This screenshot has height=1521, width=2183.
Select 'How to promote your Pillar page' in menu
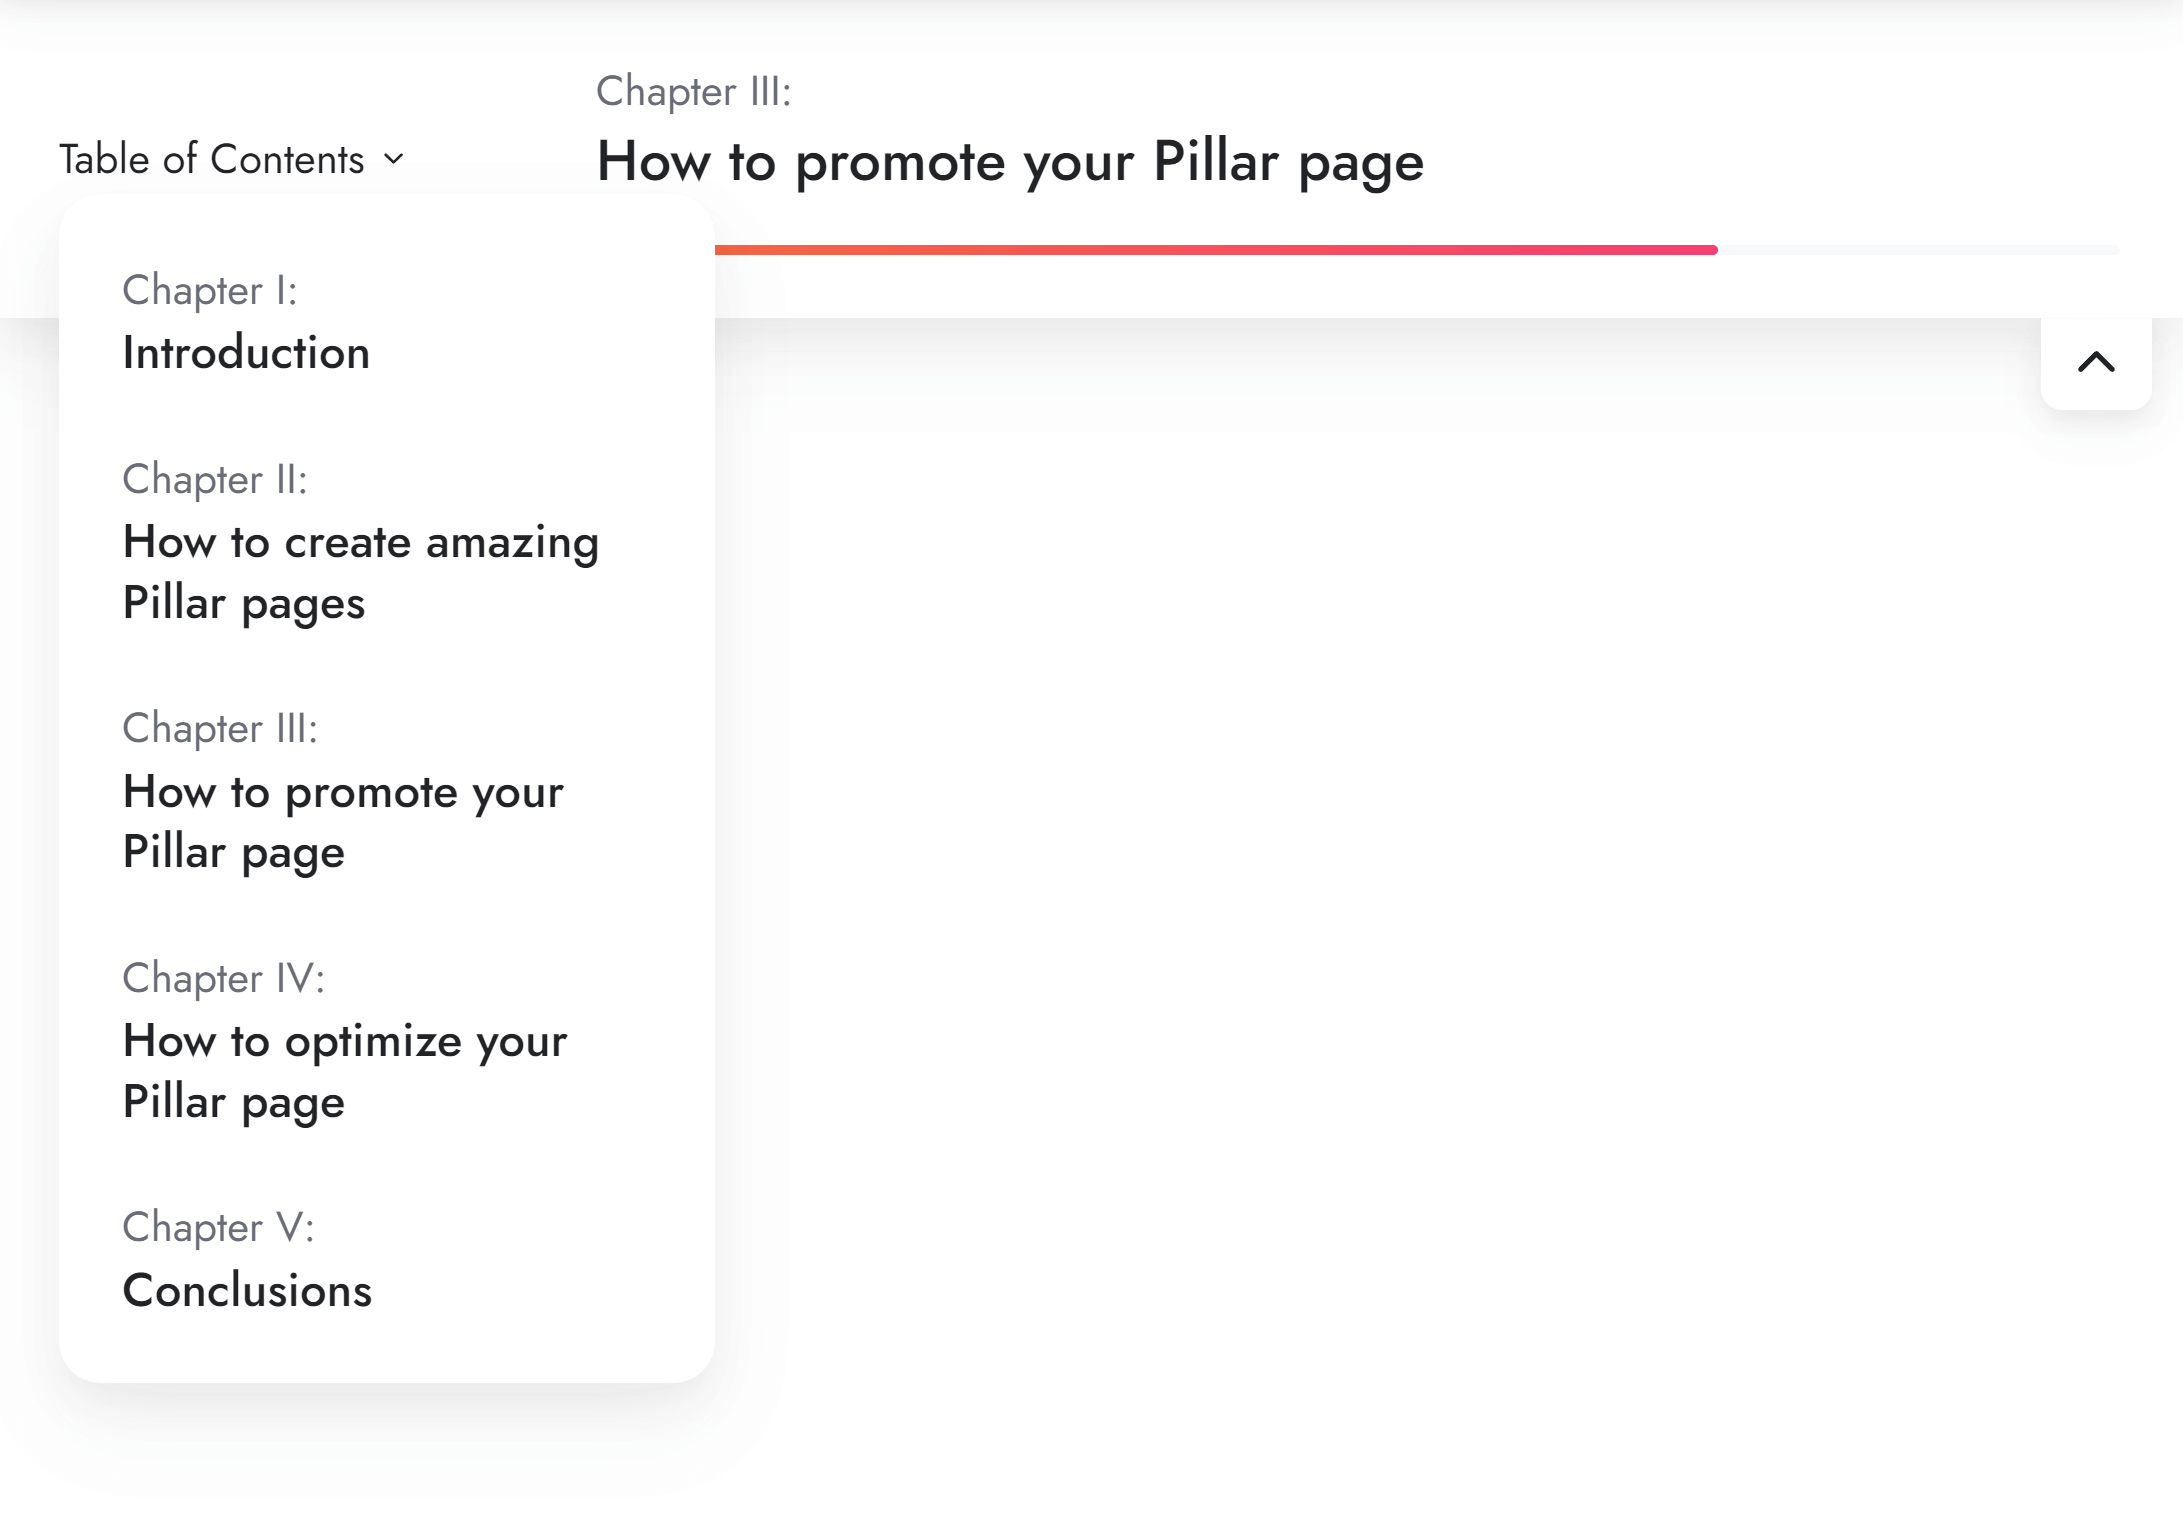tap(342, 821)
